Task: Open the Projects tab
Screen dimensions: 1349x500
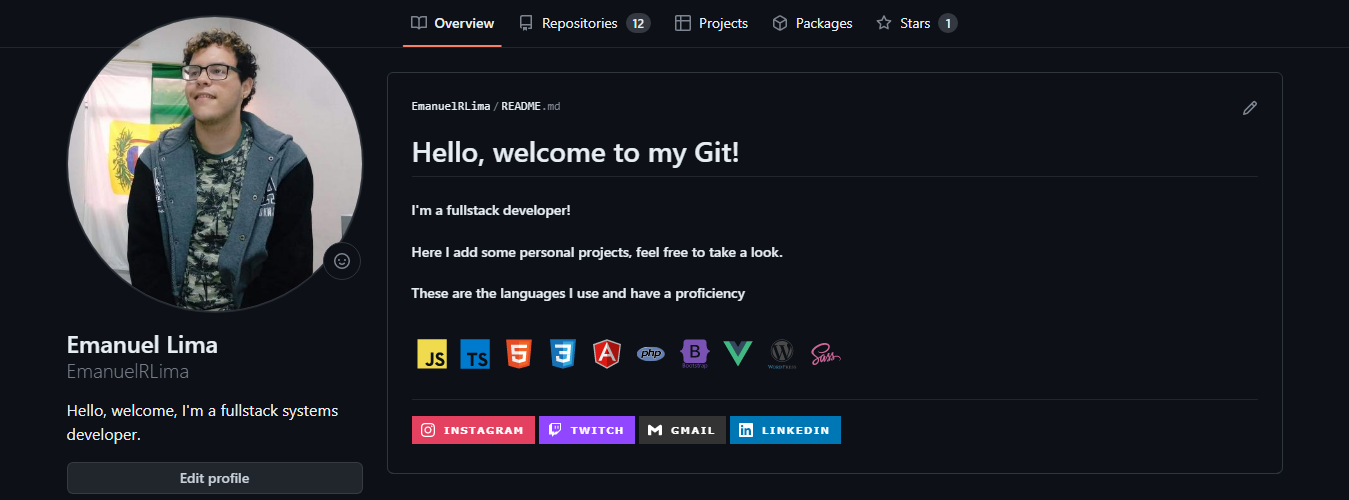Action: coord(711,23)
